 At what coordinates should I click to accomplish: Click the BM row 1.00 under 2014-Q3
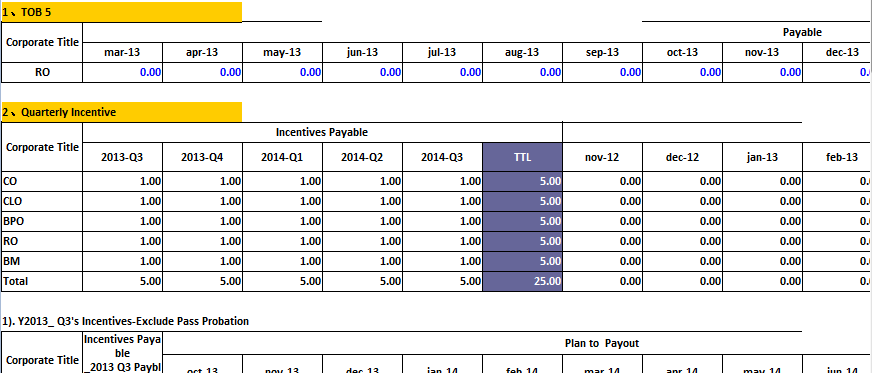tap(443, 261)
